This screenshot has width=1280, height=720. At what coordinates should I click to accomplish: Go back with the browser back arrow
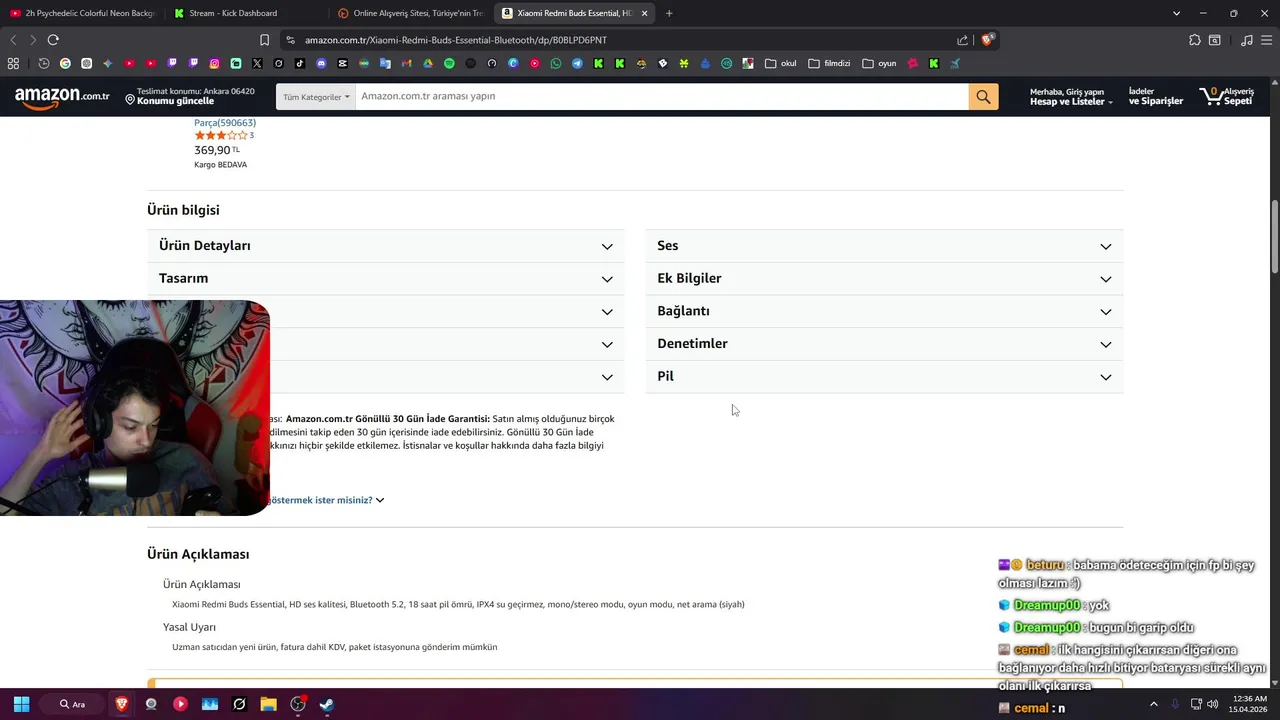click(x=13, y=40)
